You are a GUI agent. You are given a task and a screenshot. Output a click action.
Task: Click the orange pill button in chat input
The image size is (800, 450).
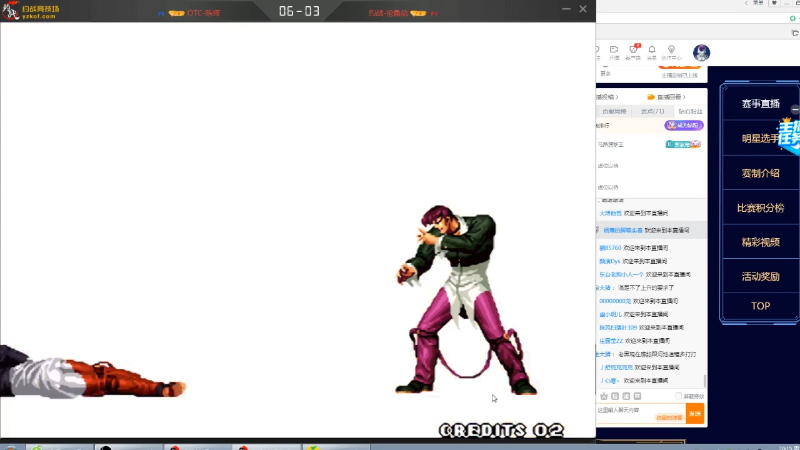[x=669, y=417]
